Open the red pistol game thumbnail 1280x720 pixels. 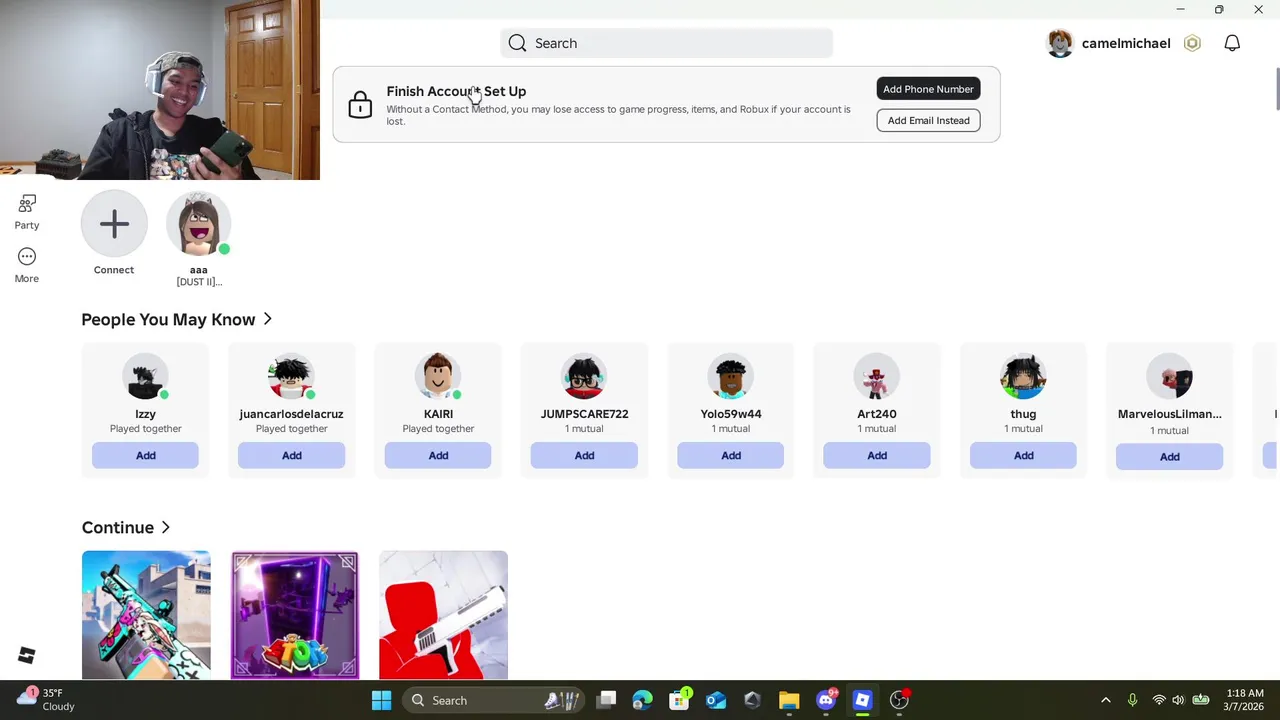pyautogui.click(x=443, y=615)
